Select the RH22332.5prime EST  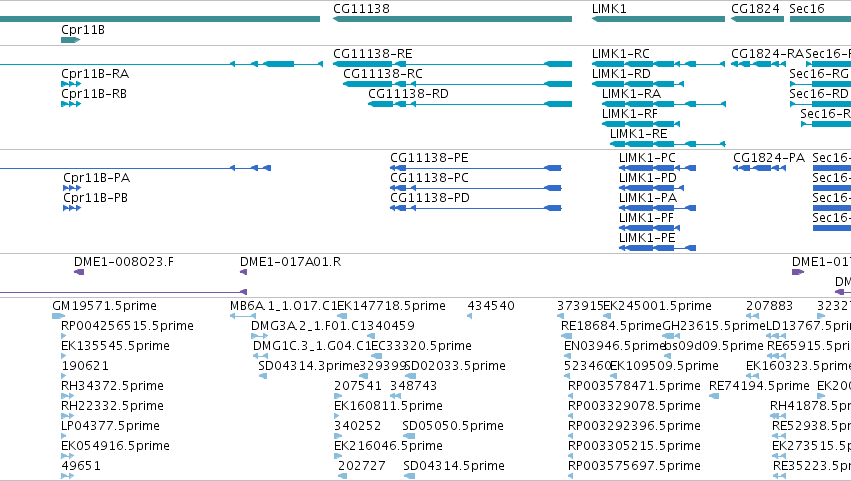pyautogui.click(x=67, y=416)
